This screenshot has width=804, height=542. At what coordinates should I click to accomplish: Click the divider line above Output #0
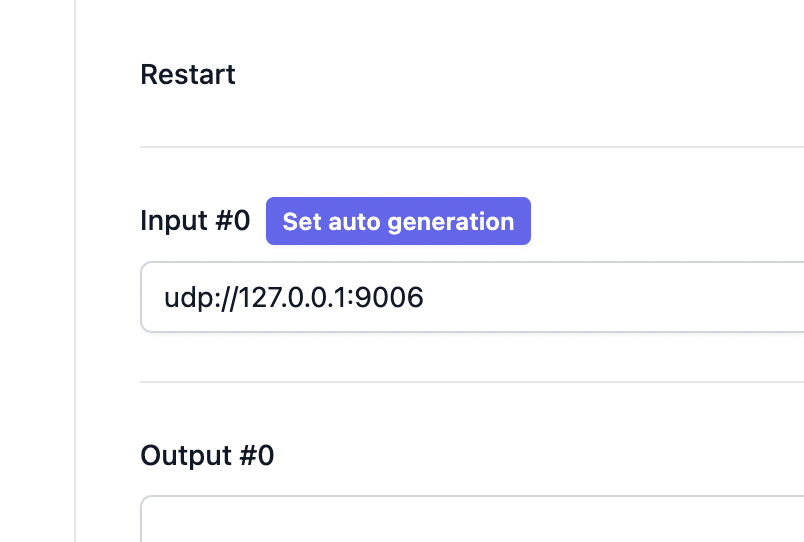point(470,382)
